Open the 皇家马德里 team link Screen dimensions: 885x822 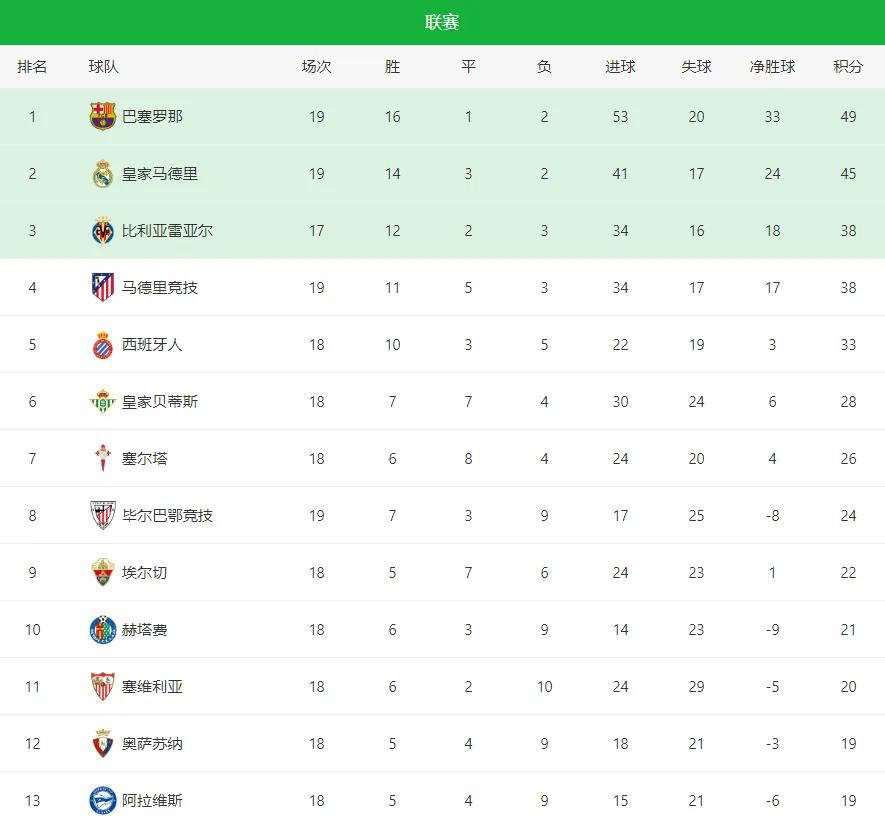pyautogui.click(x=160, y=174)
